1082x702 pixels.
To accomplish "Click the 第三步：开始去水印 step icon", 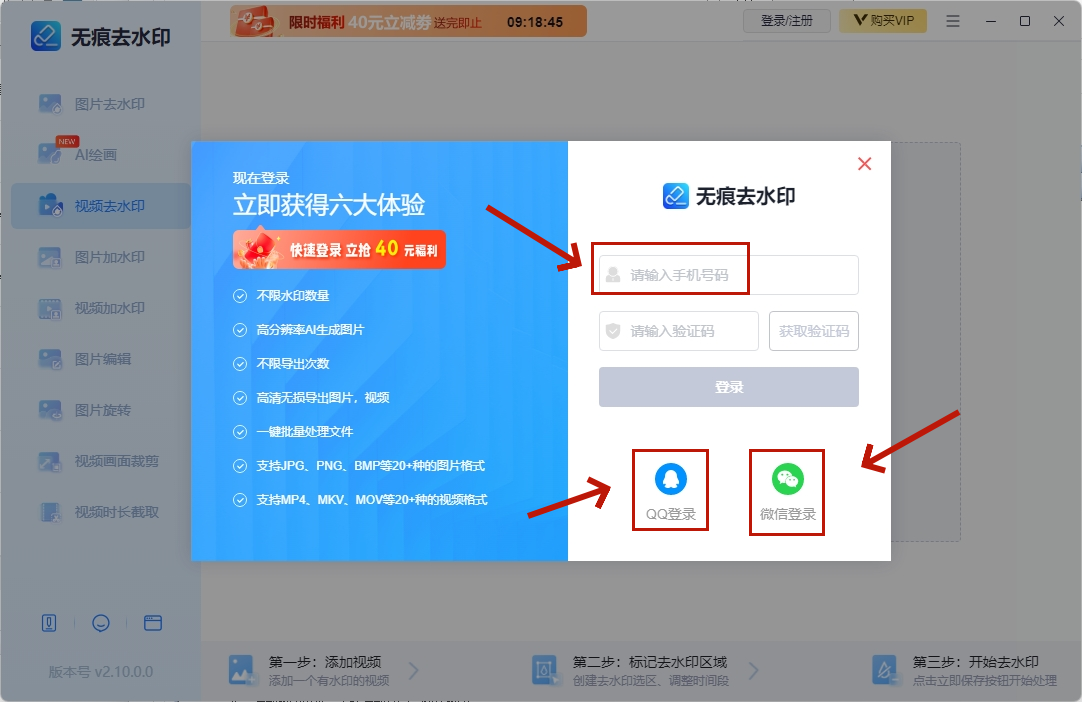I will point(885,670).
